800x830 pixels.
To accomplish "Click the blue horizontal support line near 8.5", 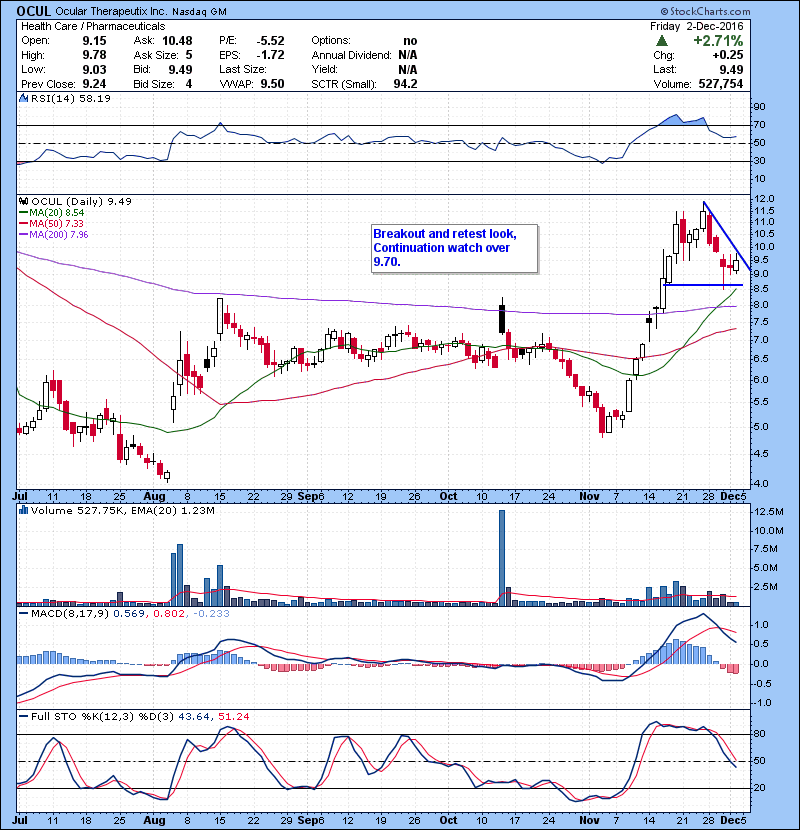I will point(703,285).
